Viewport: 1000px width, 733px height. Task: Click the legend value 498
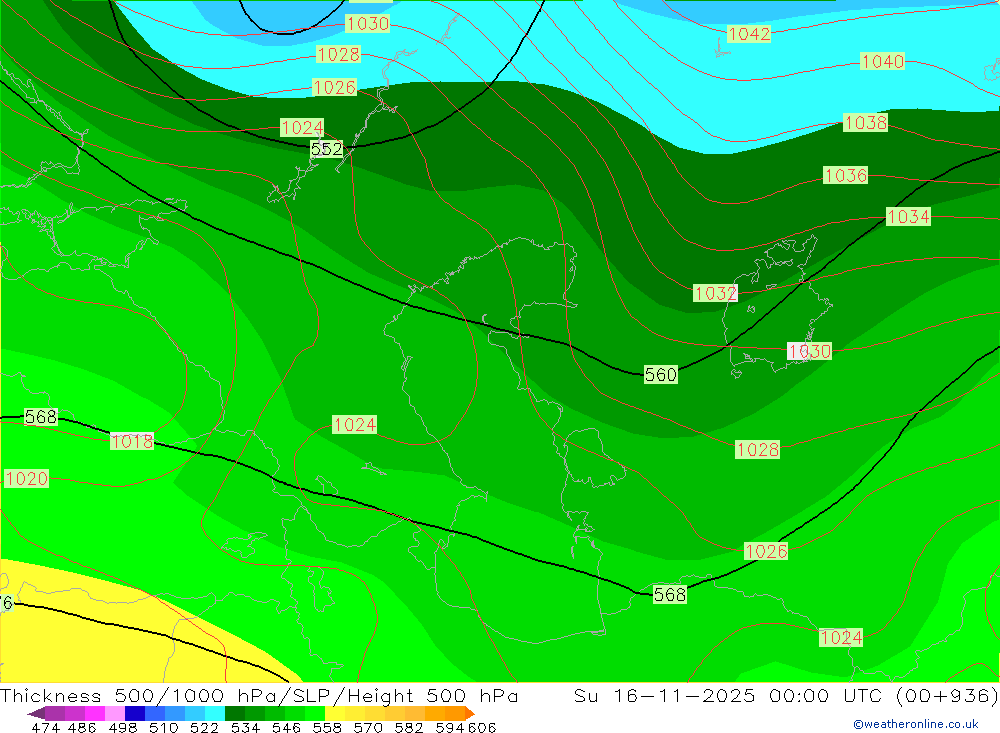click(122, 728)
